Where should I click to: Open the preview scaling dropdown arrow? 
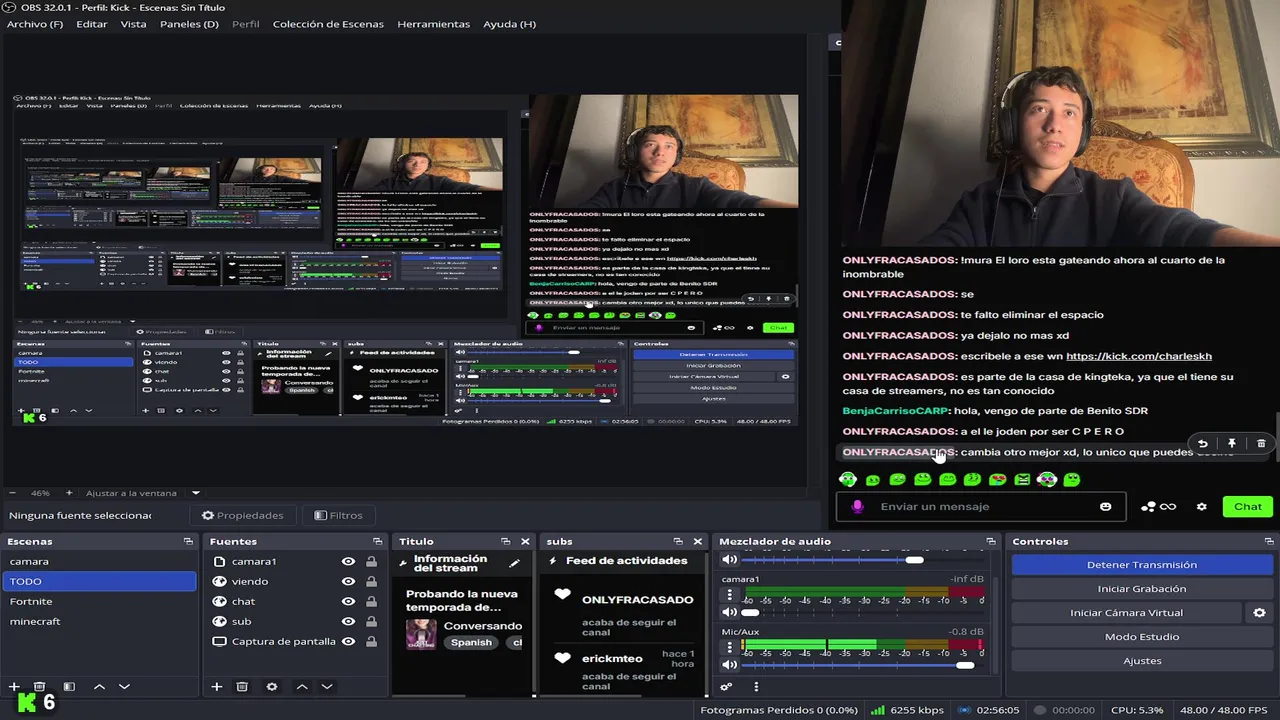point(196,493)
